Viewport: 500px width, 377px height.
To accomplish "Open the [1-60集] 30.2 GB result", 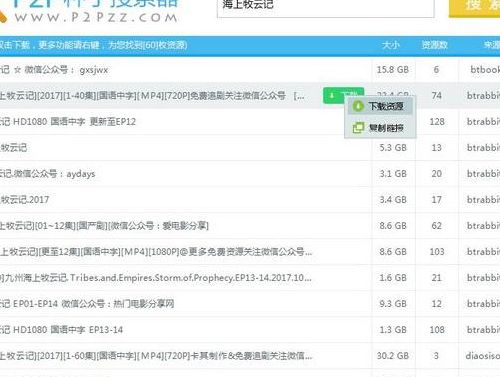I will point(250,356).
